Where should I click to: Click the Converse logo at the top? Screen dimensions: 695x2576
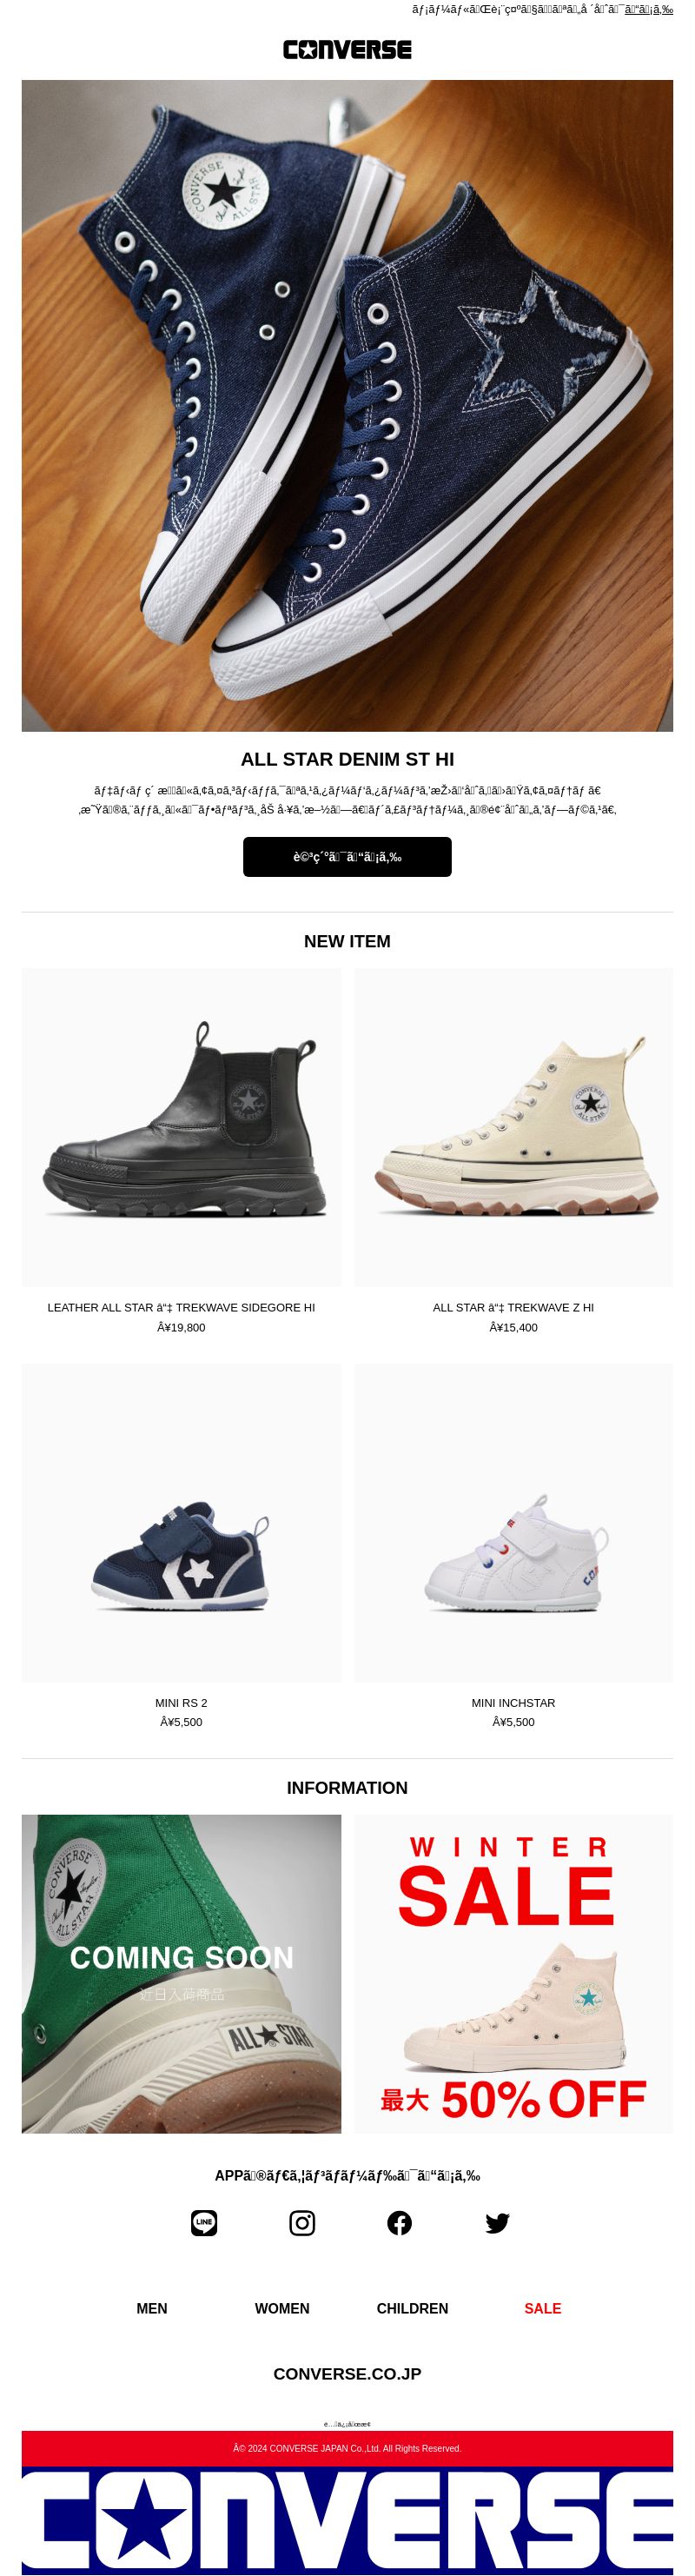point(347,50)
